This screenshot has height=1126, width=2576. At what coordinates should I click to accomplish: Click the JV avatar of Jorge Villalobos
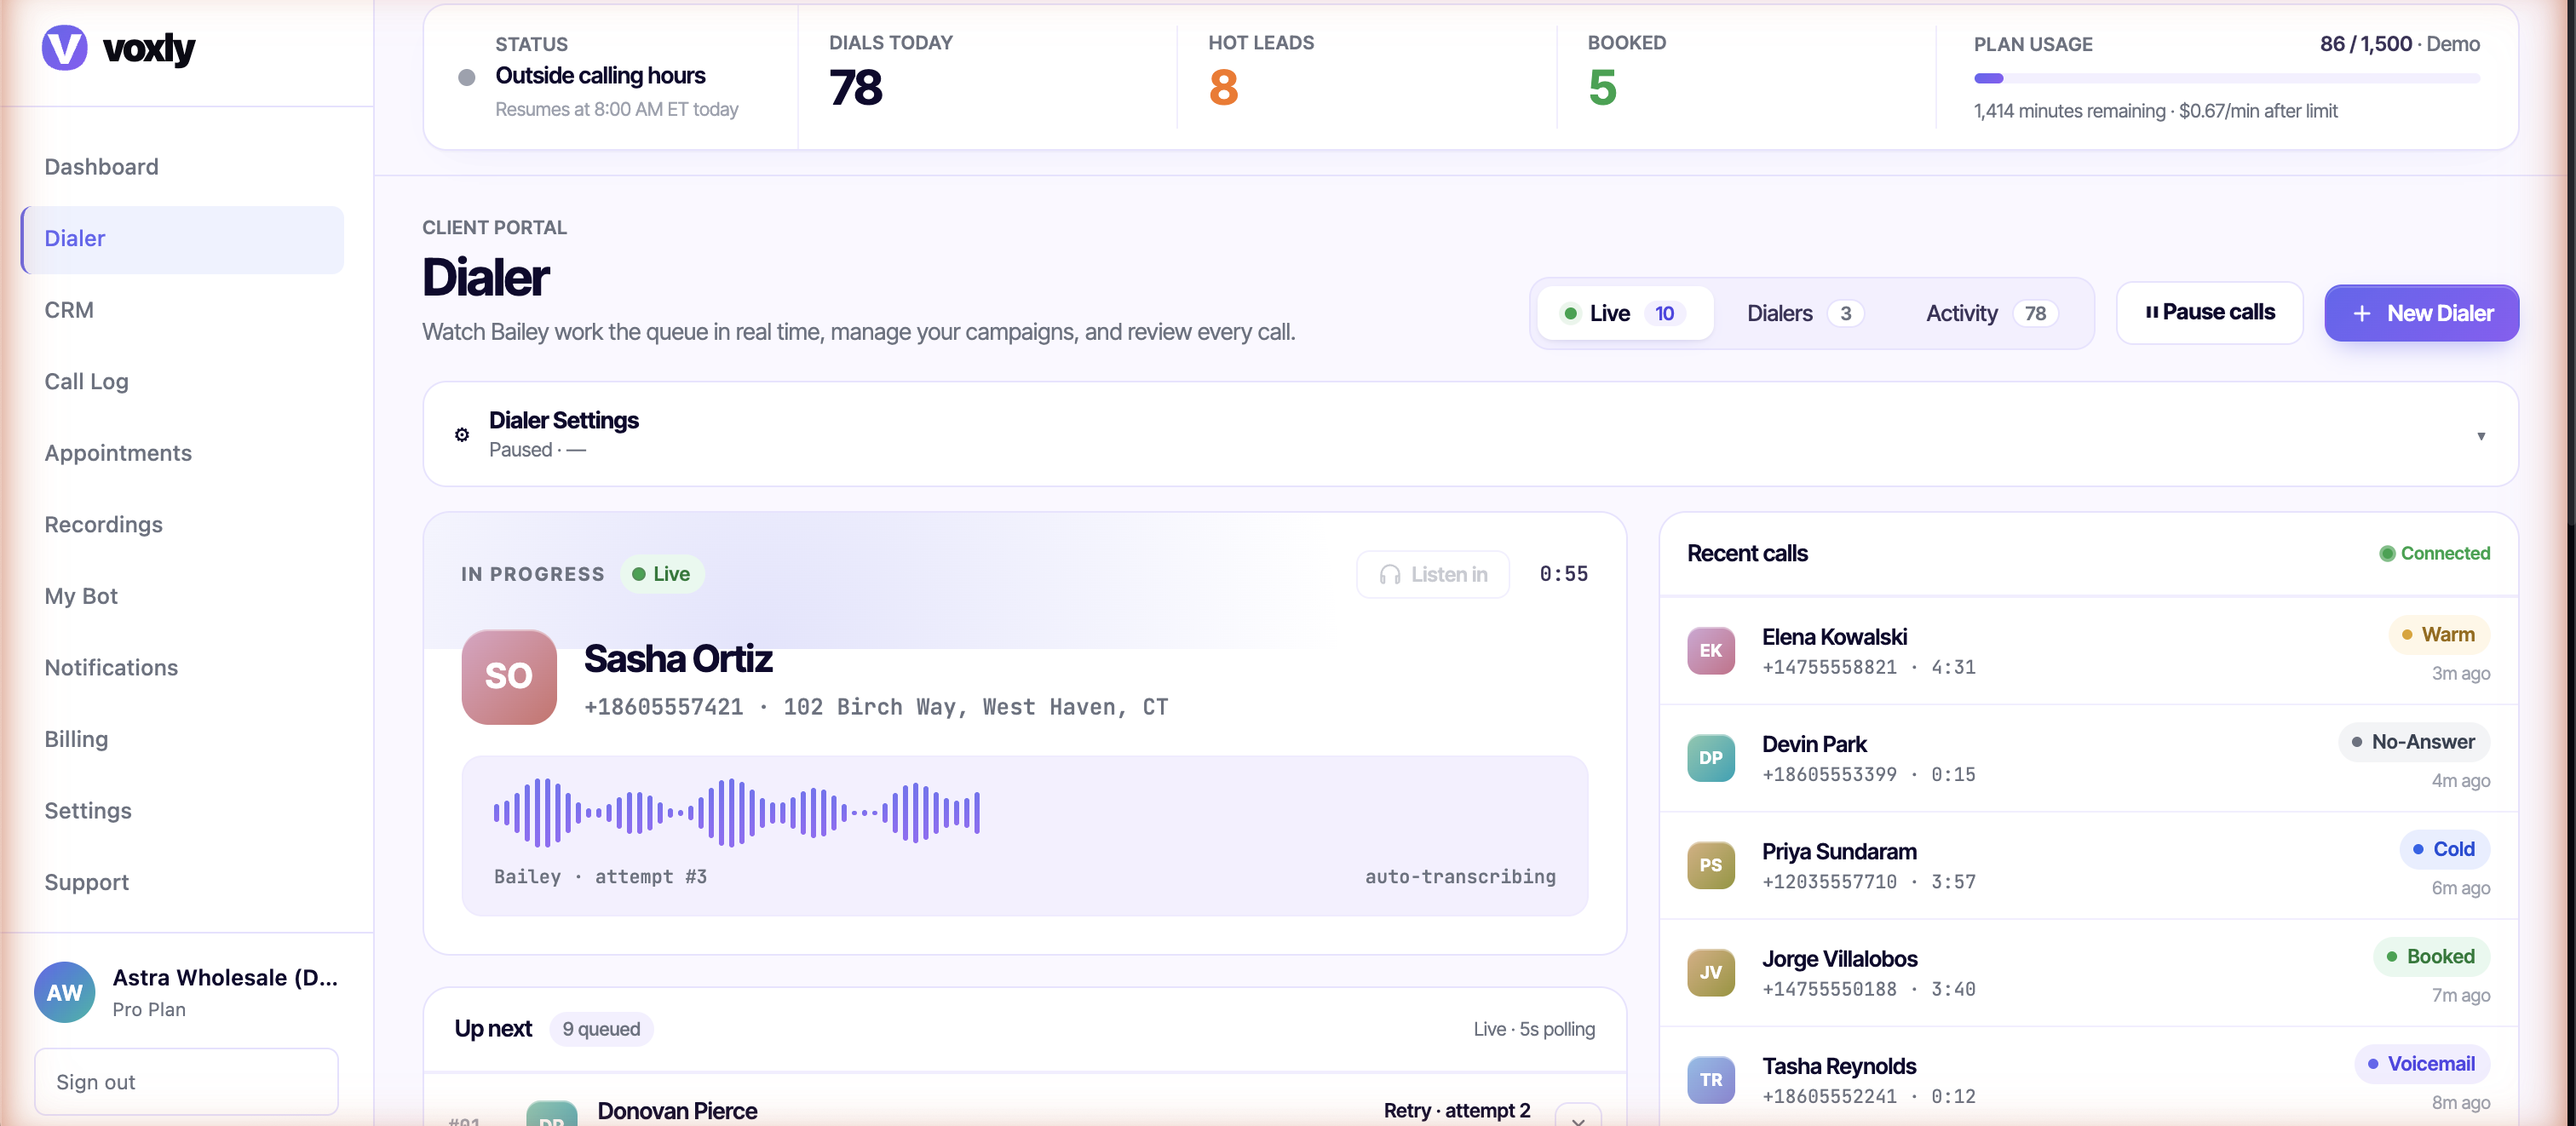tap(1711, 972)
